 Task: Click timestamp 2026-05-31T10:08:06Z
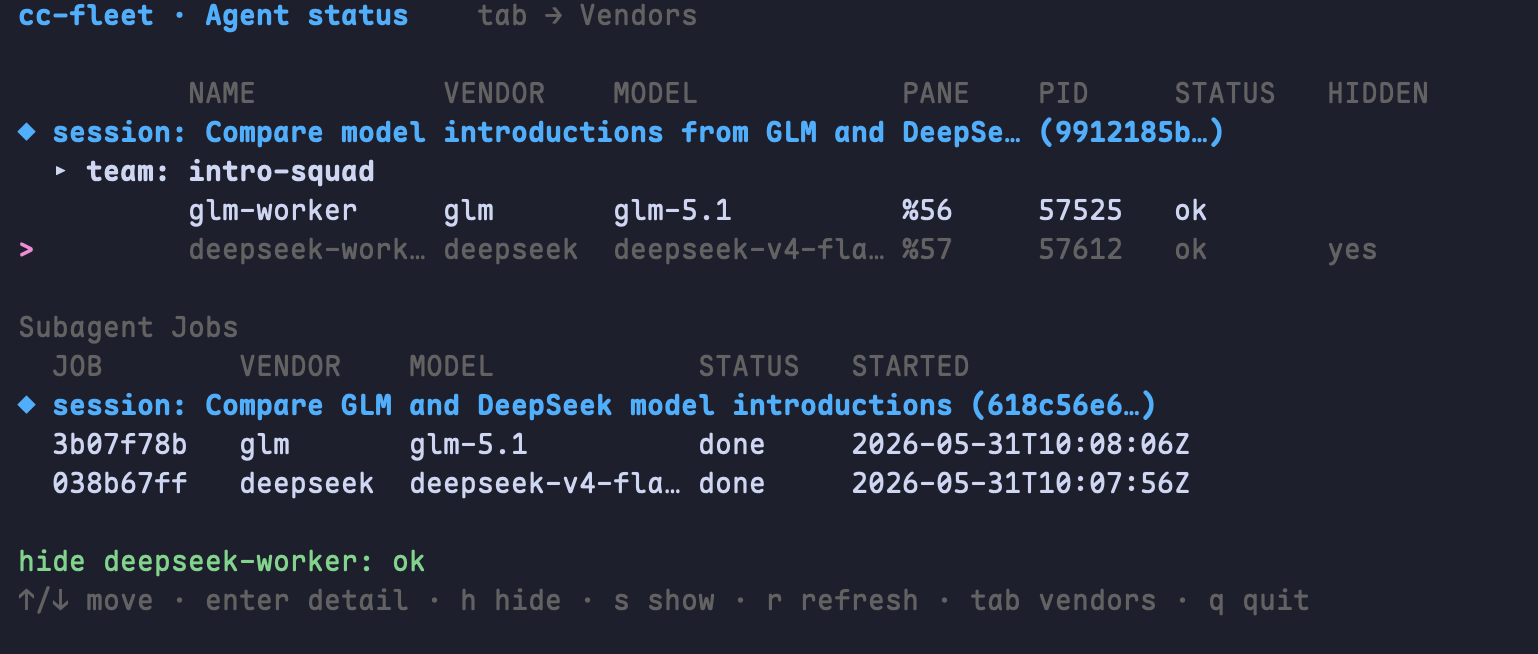tap(1021, 444)
